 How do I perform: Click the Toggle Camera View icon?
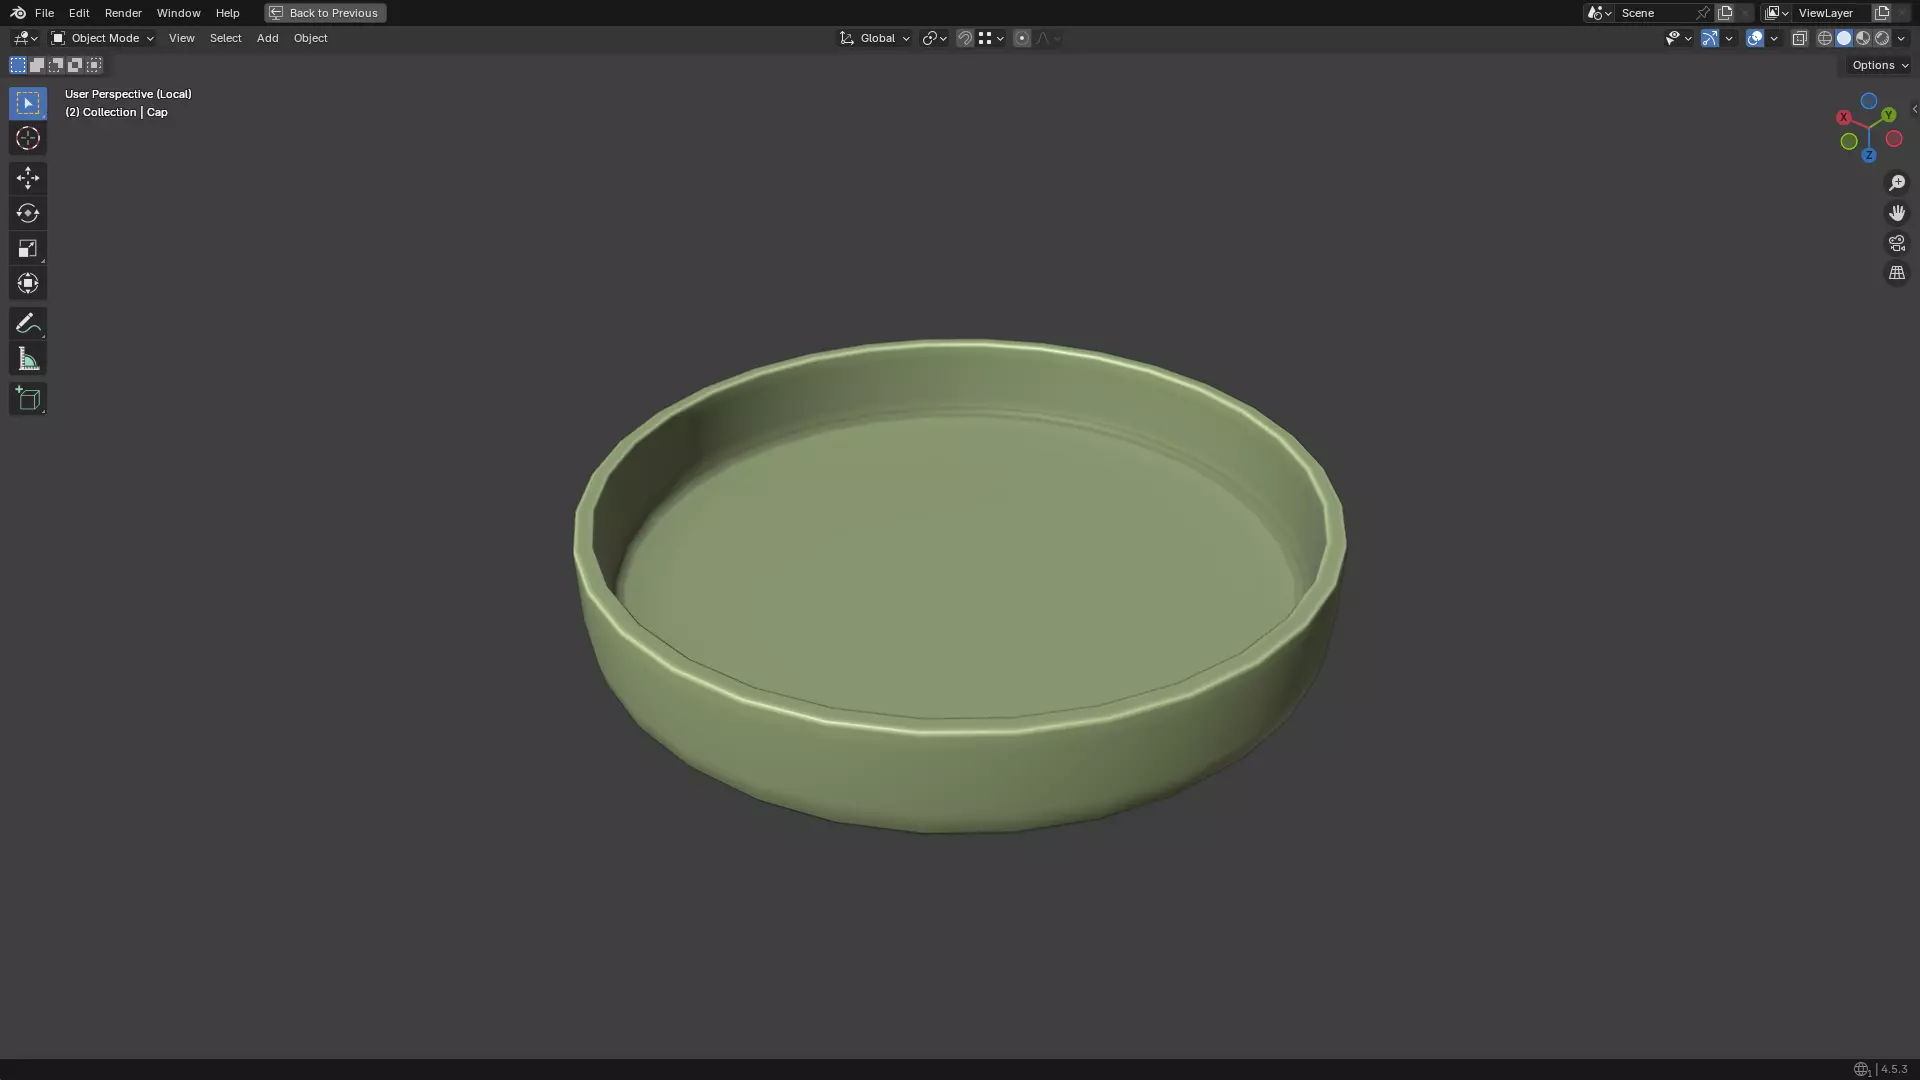pyautogui.click(x=1896, y=243)
